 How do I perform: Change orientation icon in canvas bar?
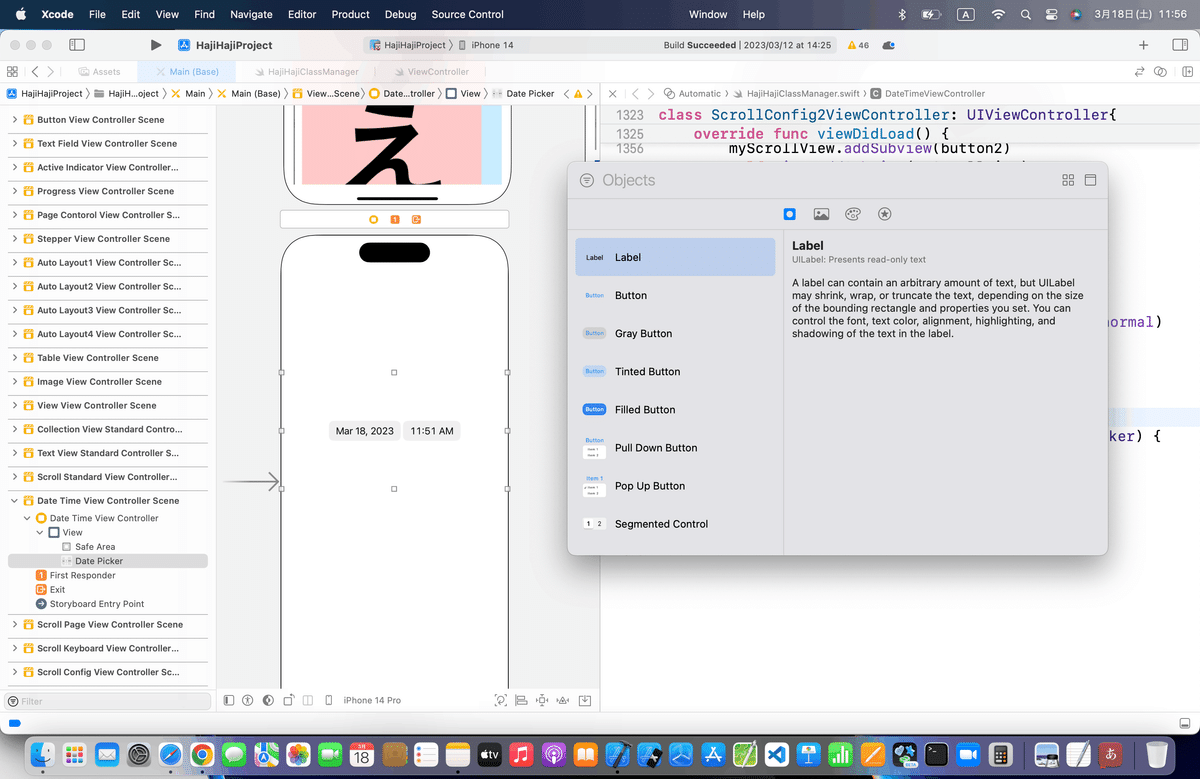click(289, 700)
